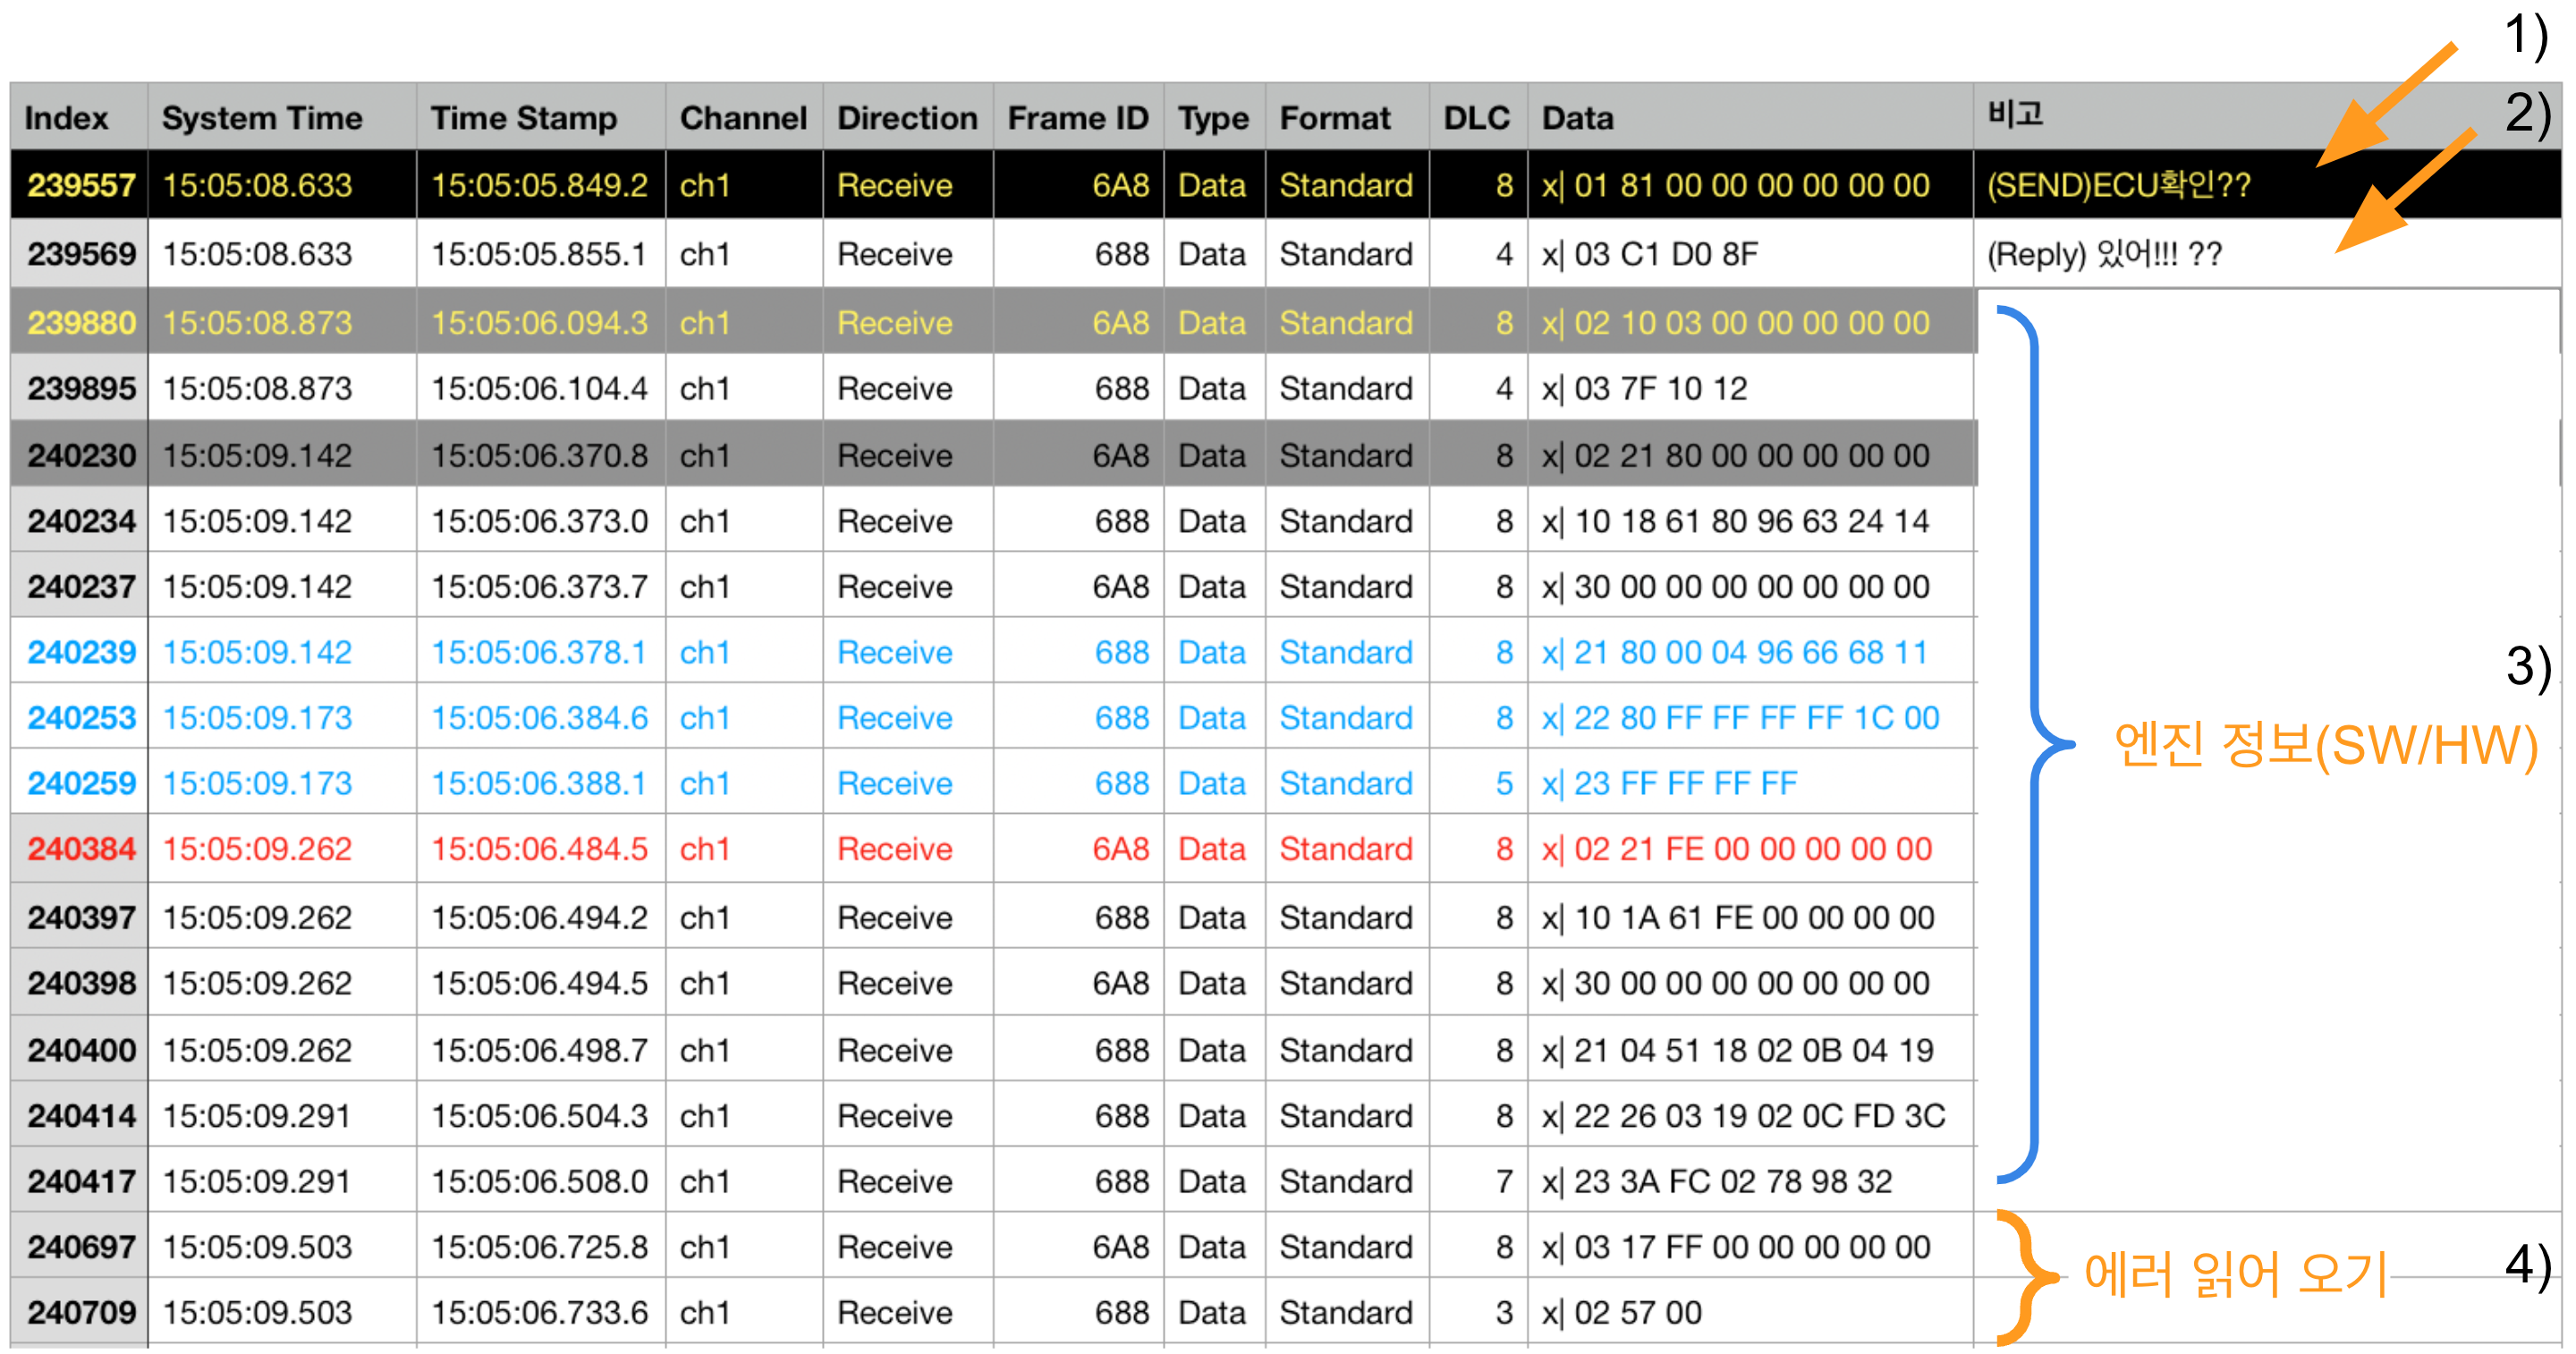Image resolution: width=2576 pixels, height=1354 pixels.
Task: Select yellow row index 239880
Action: click(82, 322)
